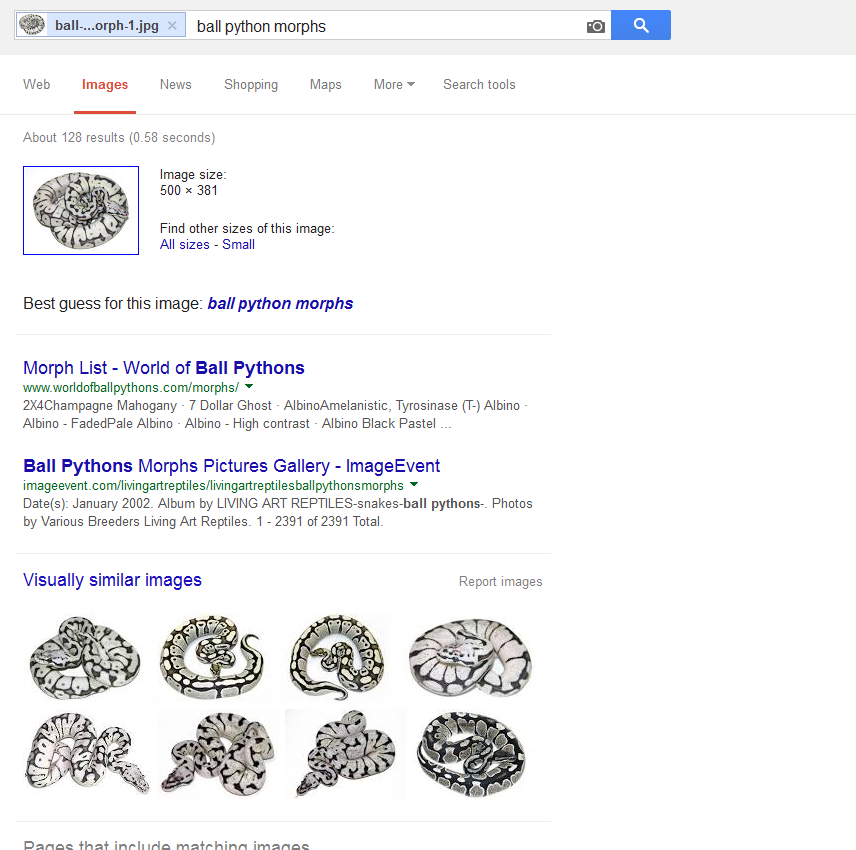Open first similar snake image in top row
Screen dimensions: 856x850
pos(85,657)
